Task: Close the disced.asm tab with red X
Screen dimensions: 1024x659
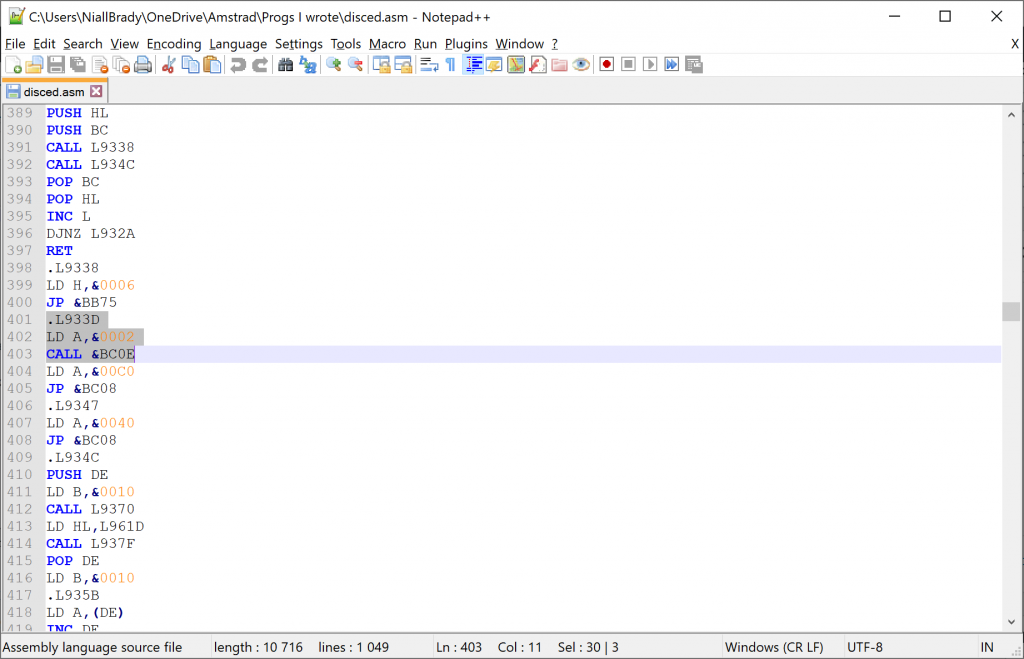Action: pos(96,92)
